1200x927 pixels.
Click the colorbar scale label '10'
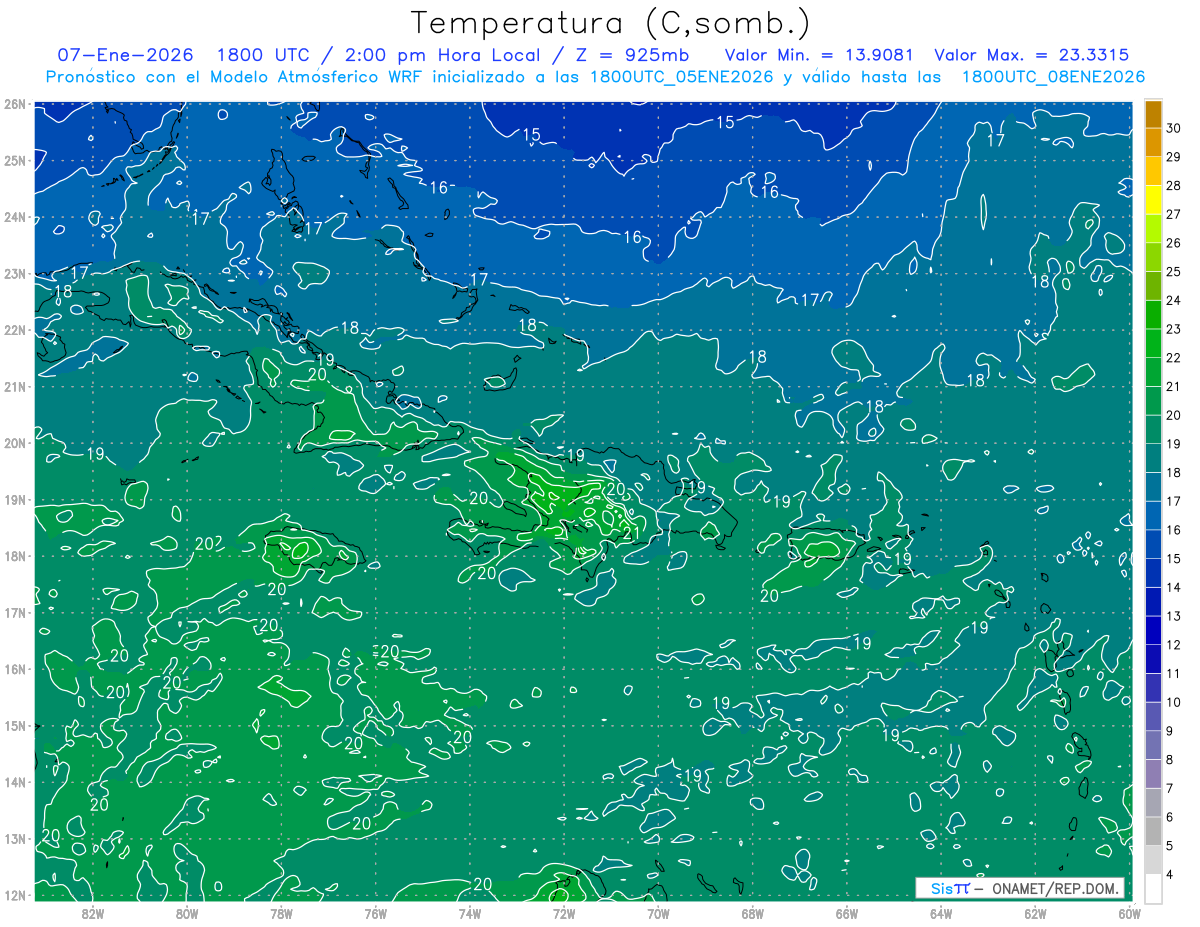pos(1174,703)
